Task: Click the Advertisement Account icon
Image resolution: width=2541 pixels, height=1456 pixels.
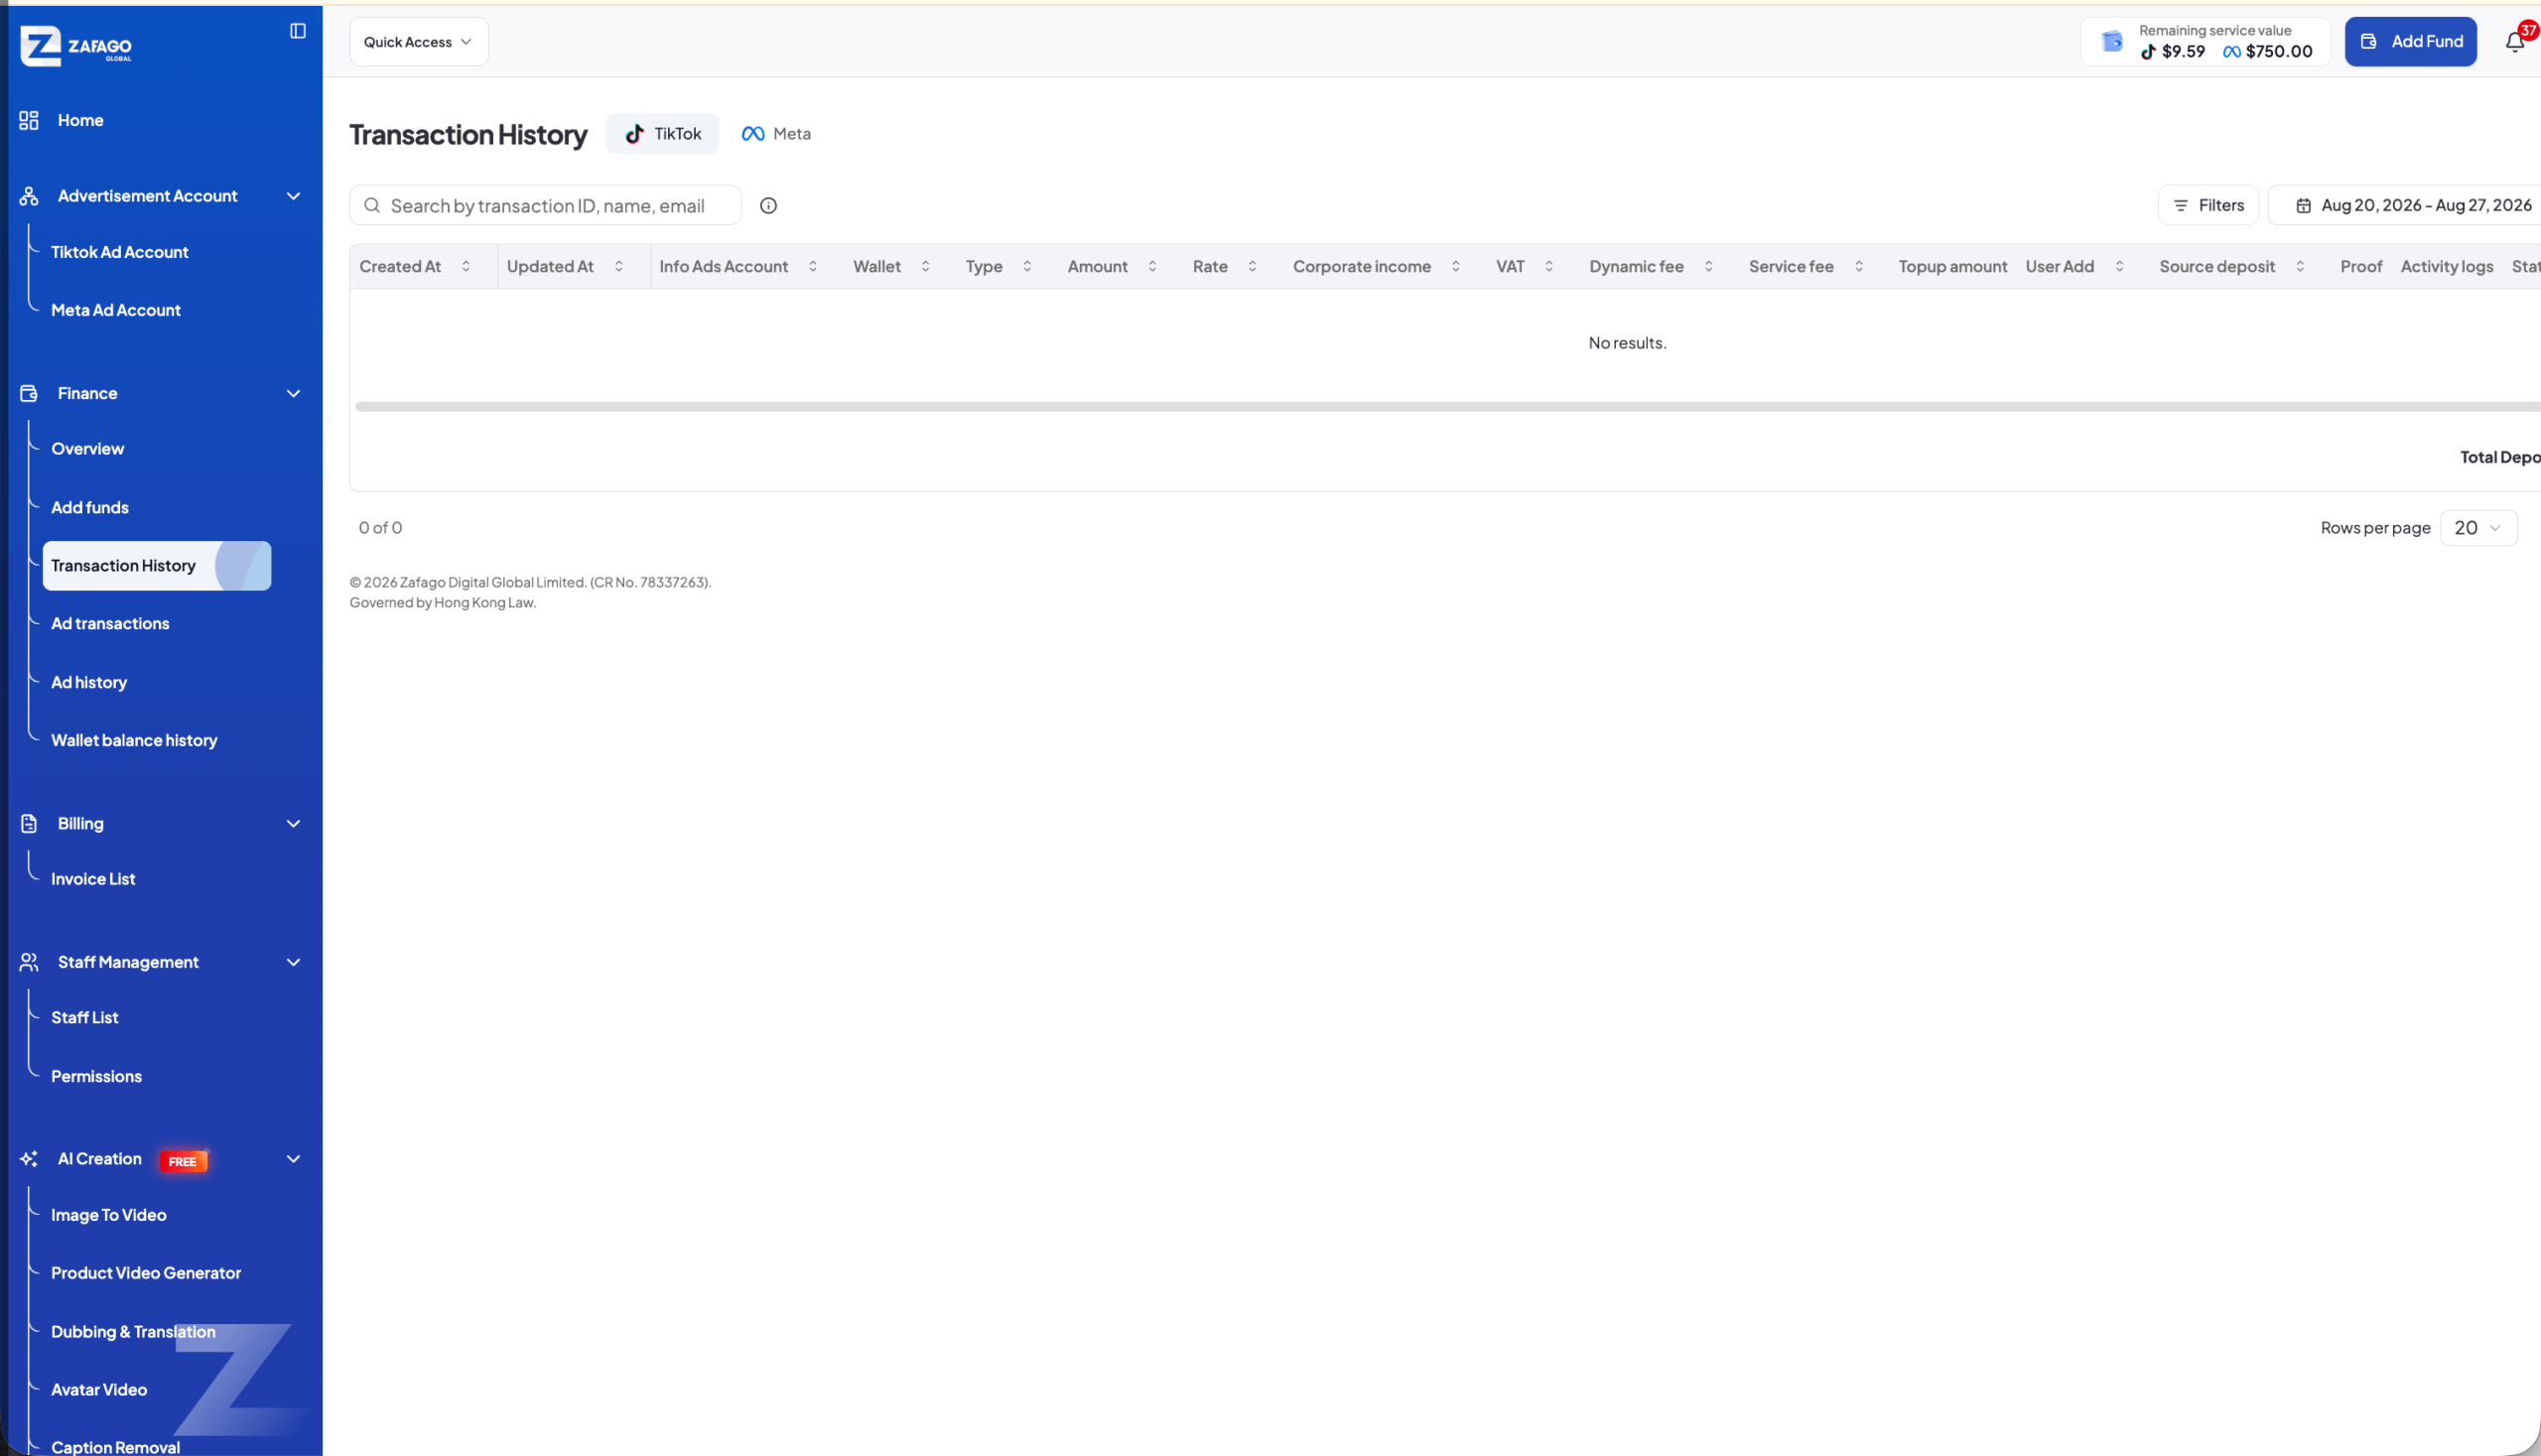Action: click(29, 196)
